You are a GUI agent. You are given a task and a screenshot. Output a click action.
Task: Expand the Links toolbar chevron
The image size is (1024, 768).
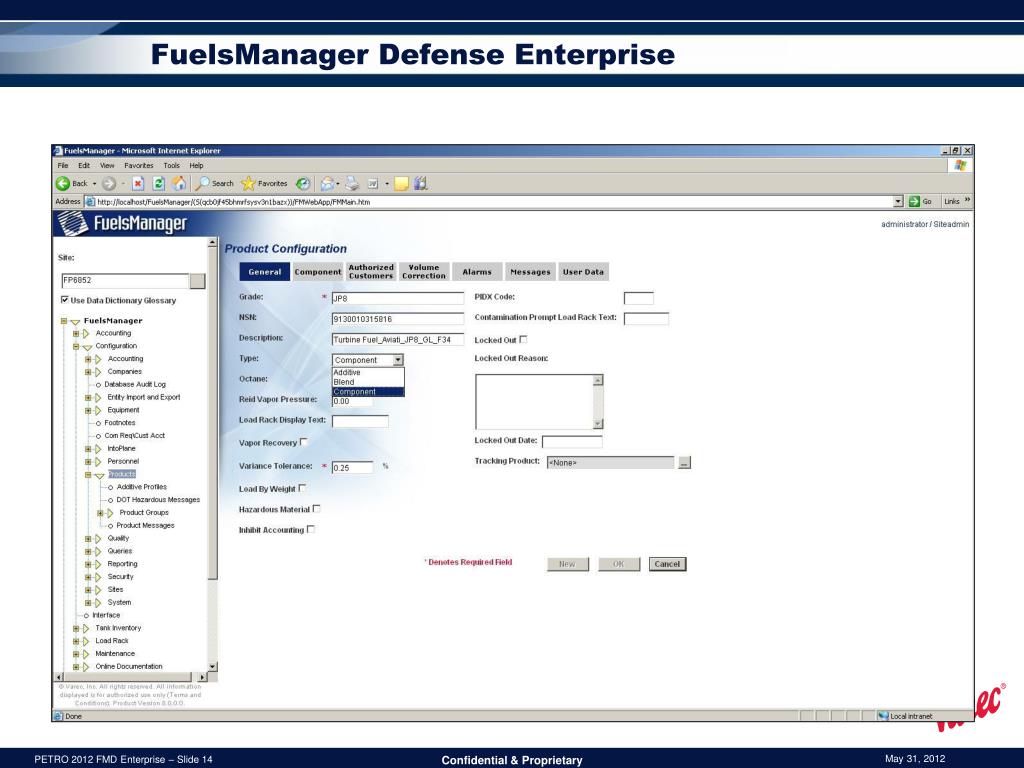[967, 200]
